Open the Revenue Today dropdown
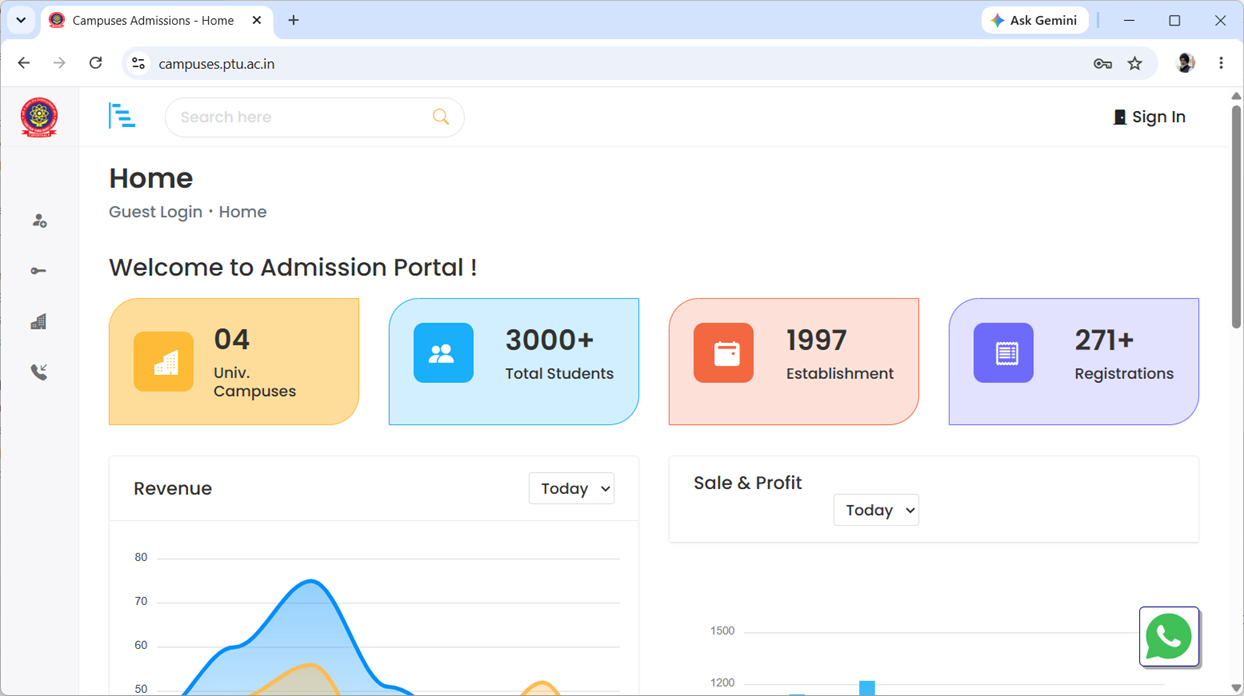Viewport: 1244px width, 696px height. (571, 488)
